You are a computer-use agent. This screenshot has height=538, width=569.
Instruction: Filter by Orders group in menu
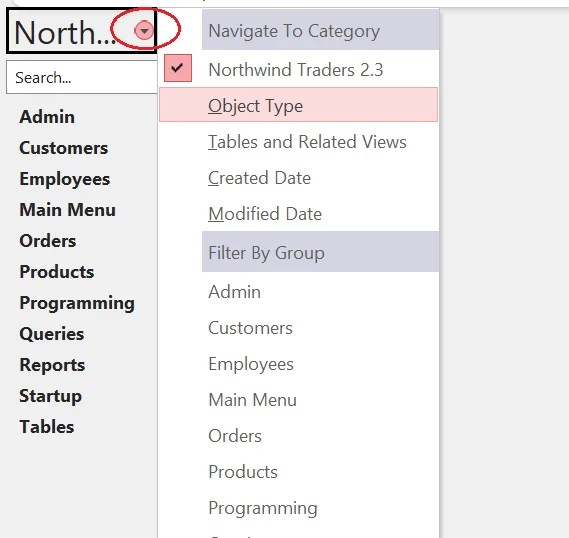point(298,436)
